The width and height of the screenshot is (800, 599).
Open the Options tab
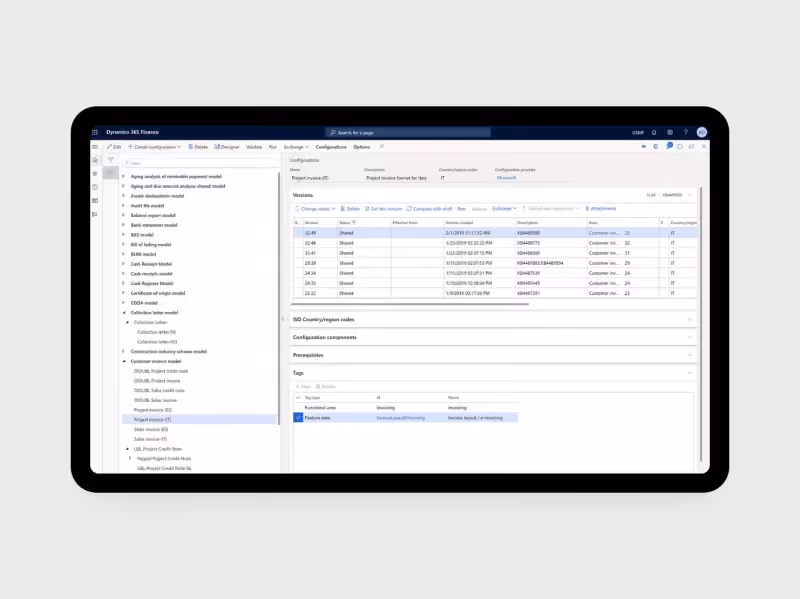click(362, 147)
